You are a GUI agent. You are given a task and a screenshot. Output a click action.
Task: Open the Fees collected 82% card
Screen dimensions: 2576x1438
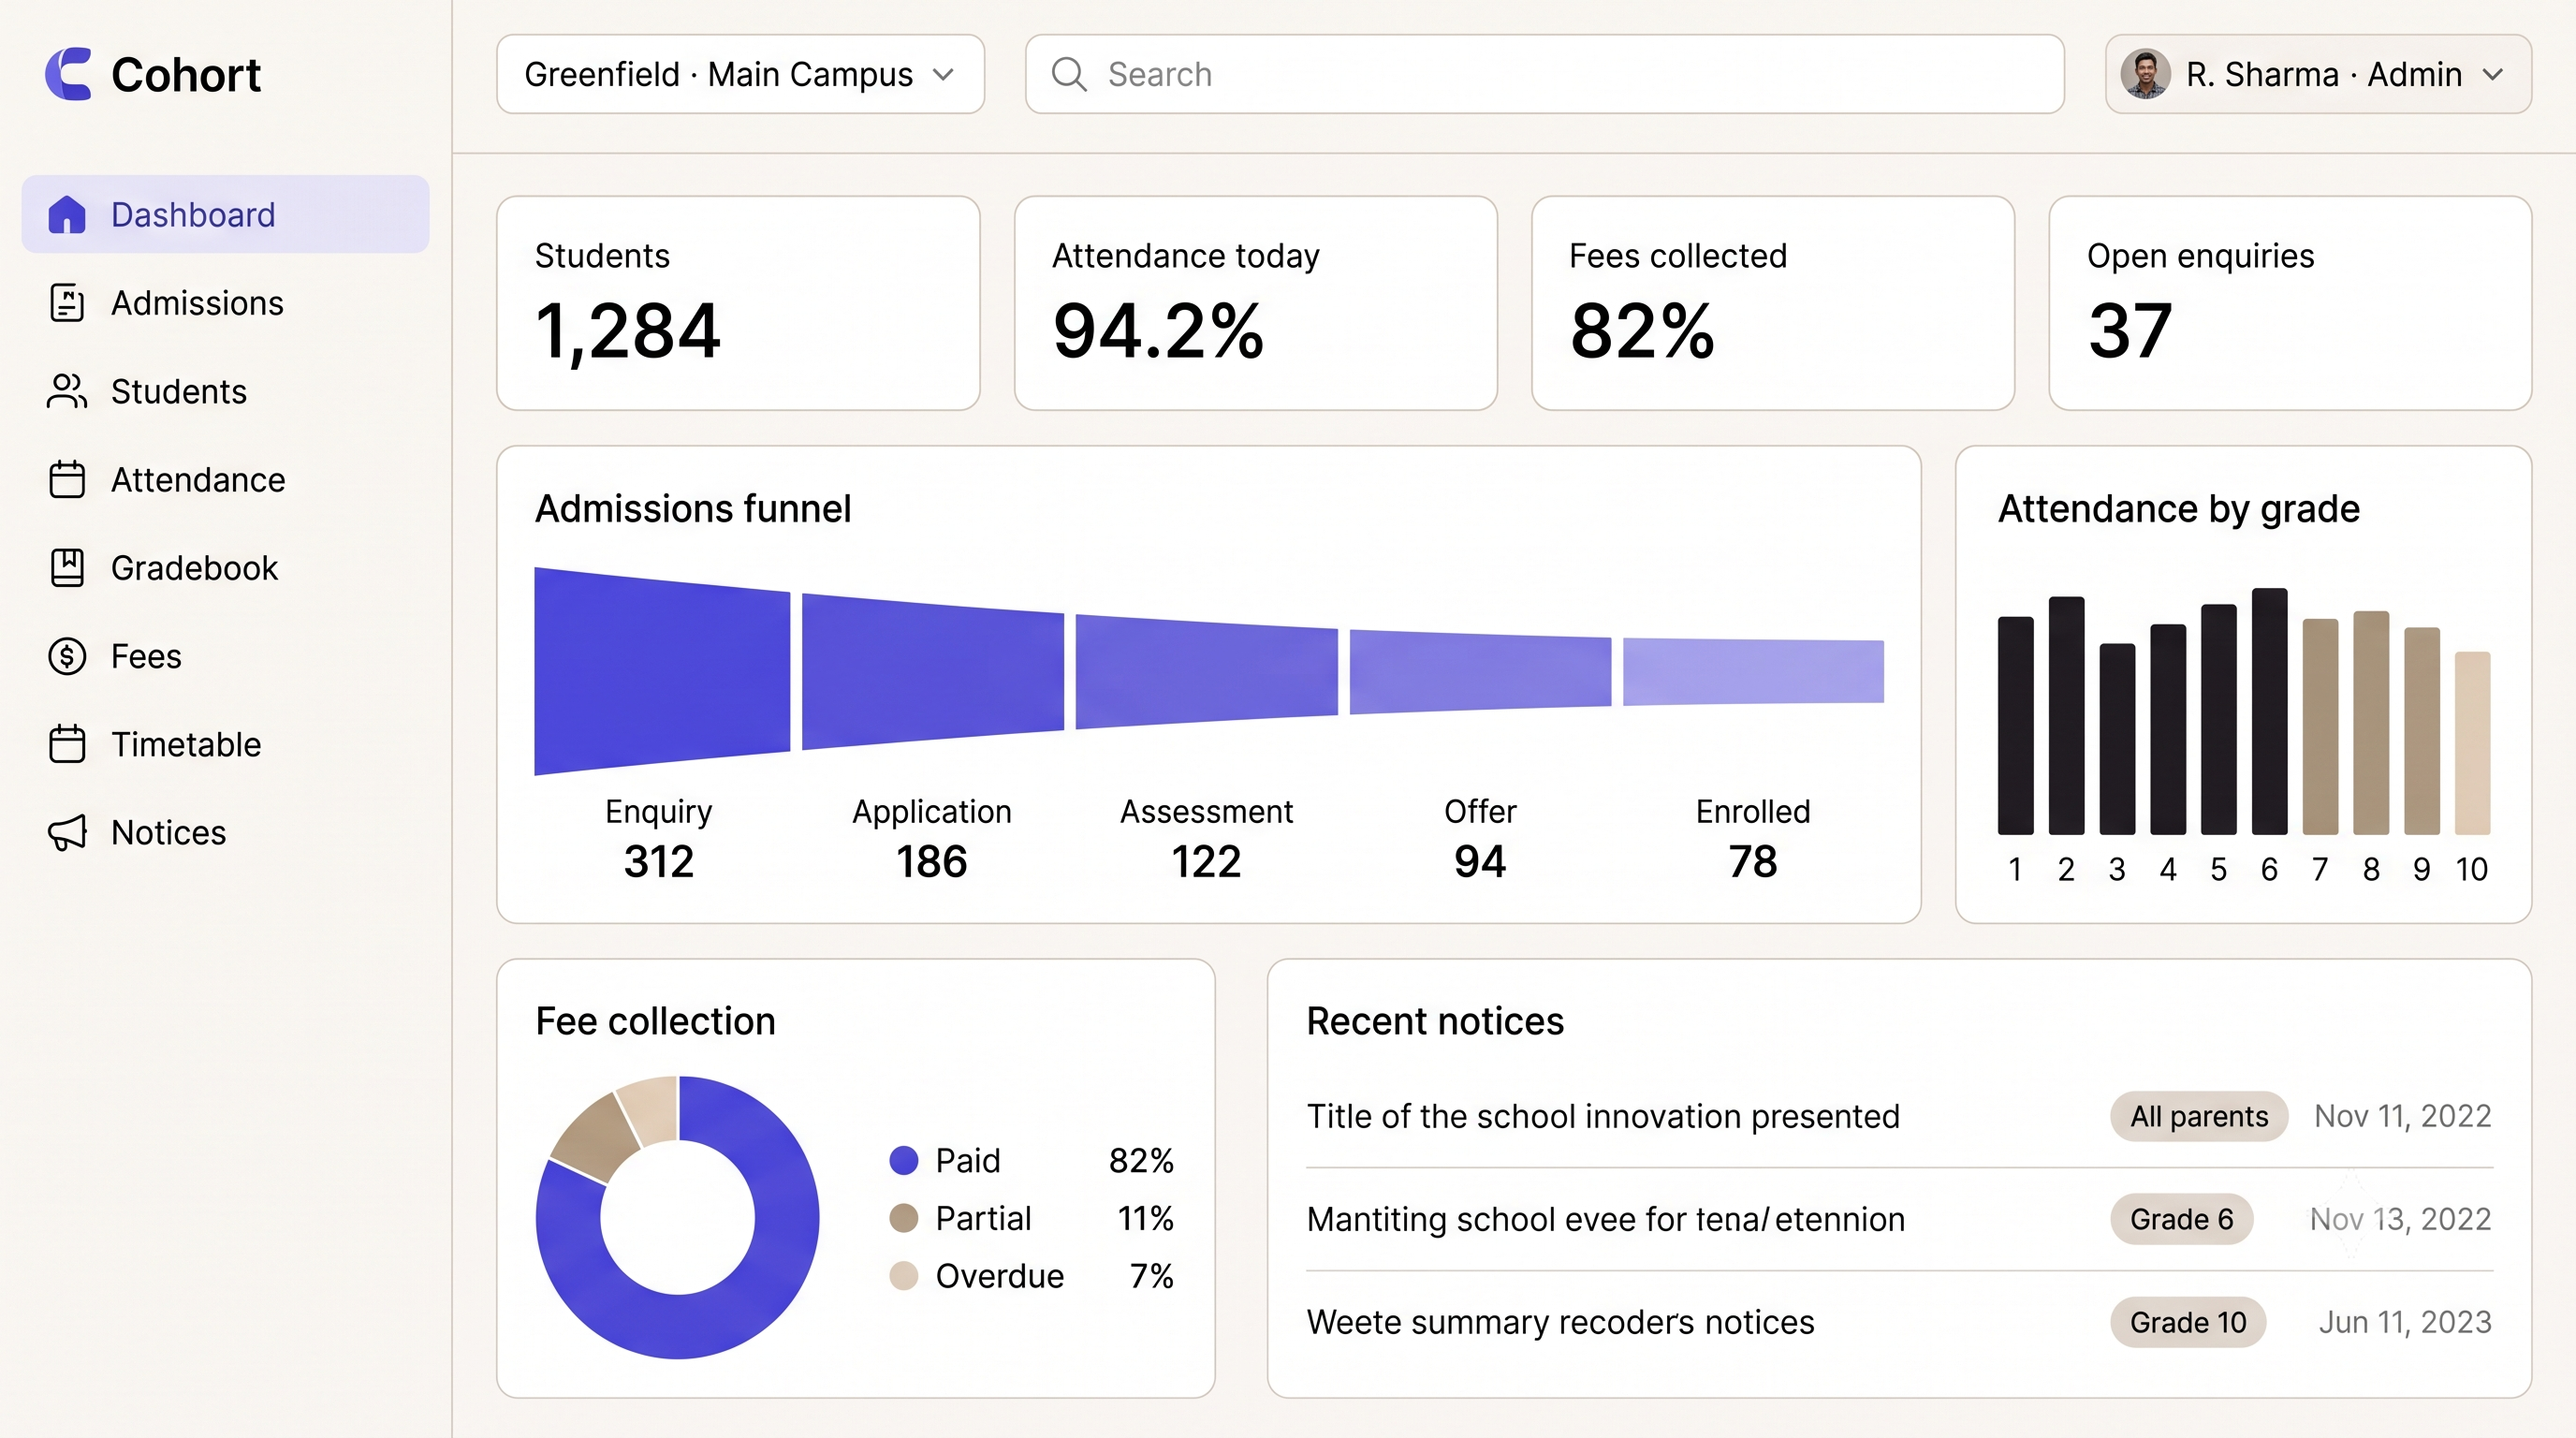click(1772, 303)
